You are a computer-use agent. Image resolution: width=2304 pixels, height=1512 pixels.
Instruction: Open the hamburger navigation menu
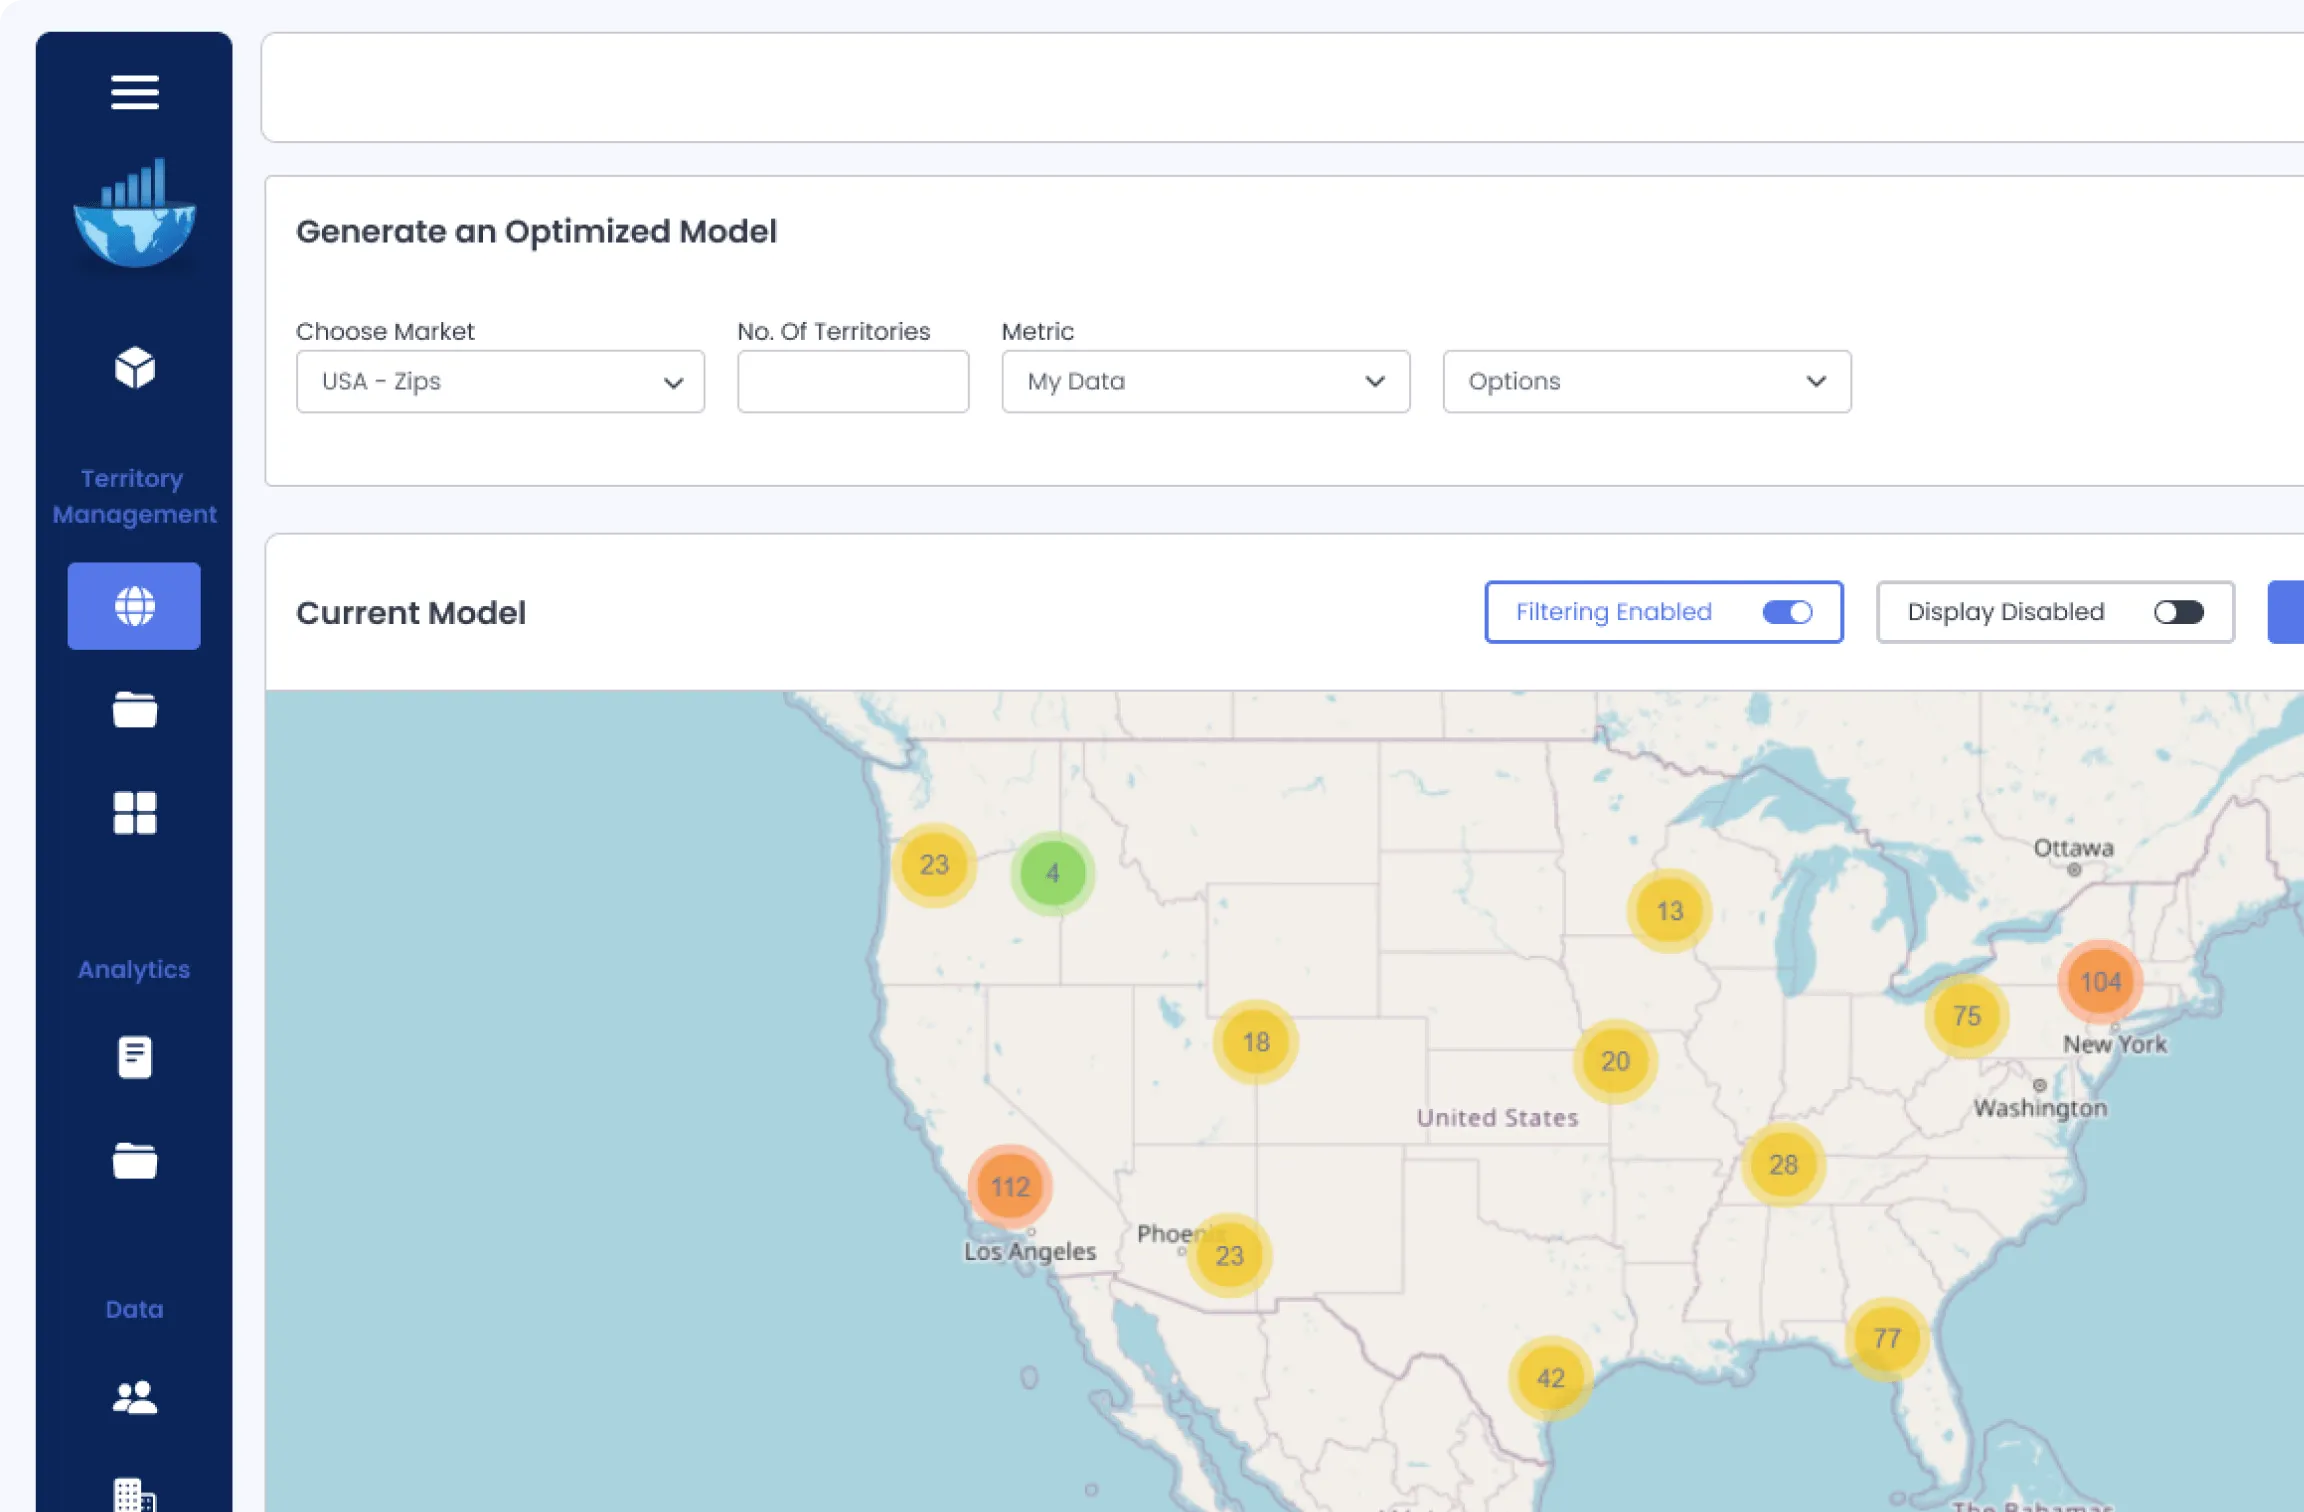click(133, 92)
